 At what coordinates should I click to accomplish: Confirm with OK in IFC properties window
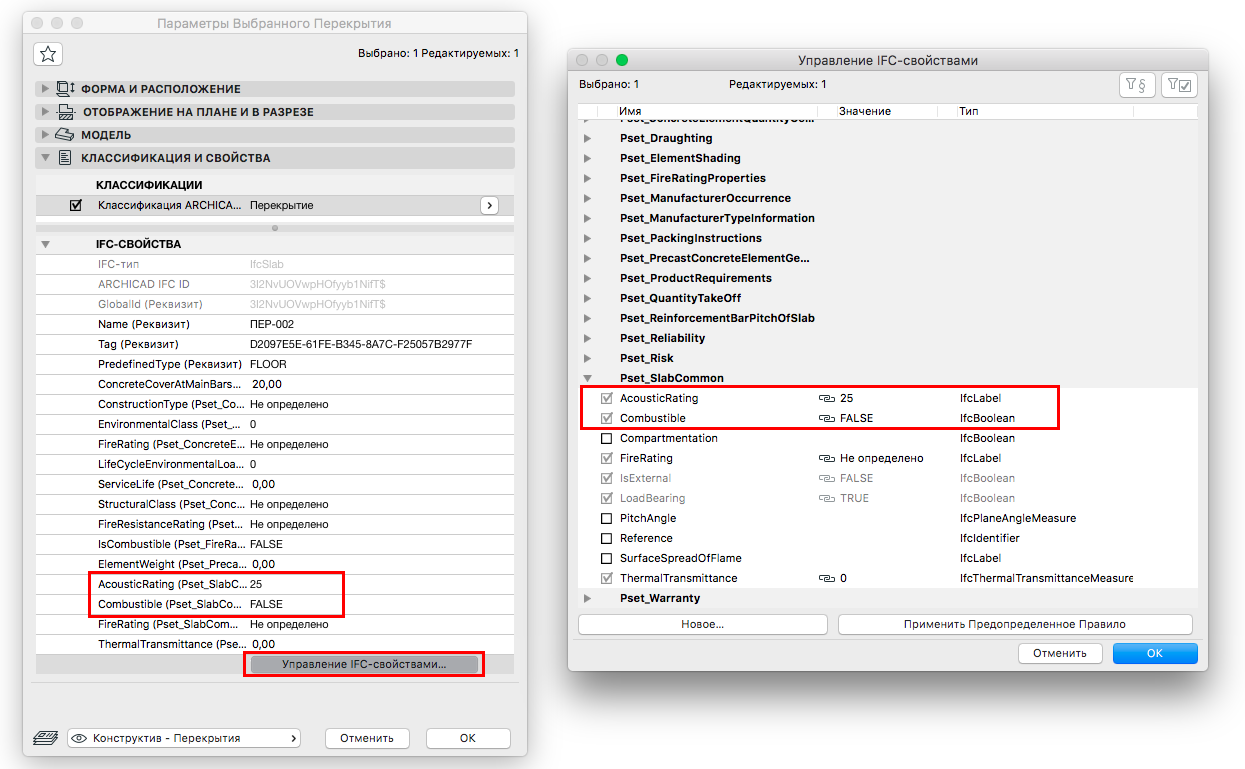coord(1155,653)
